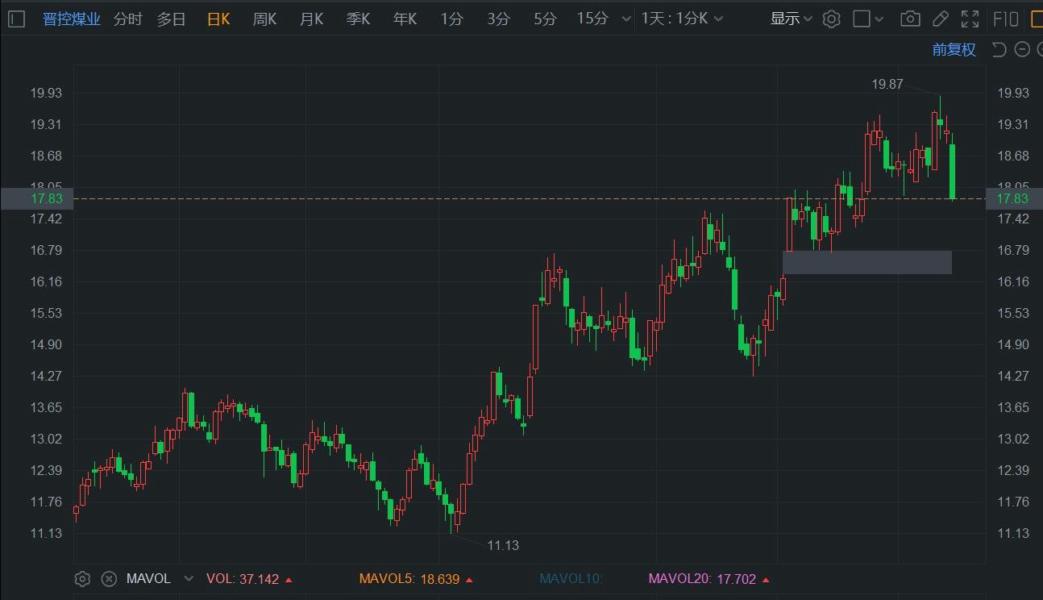Enter fullscreen chart mode
The height and width of the screenshot is (600, 1043).
pyautogui.click(x=970, y=18)
